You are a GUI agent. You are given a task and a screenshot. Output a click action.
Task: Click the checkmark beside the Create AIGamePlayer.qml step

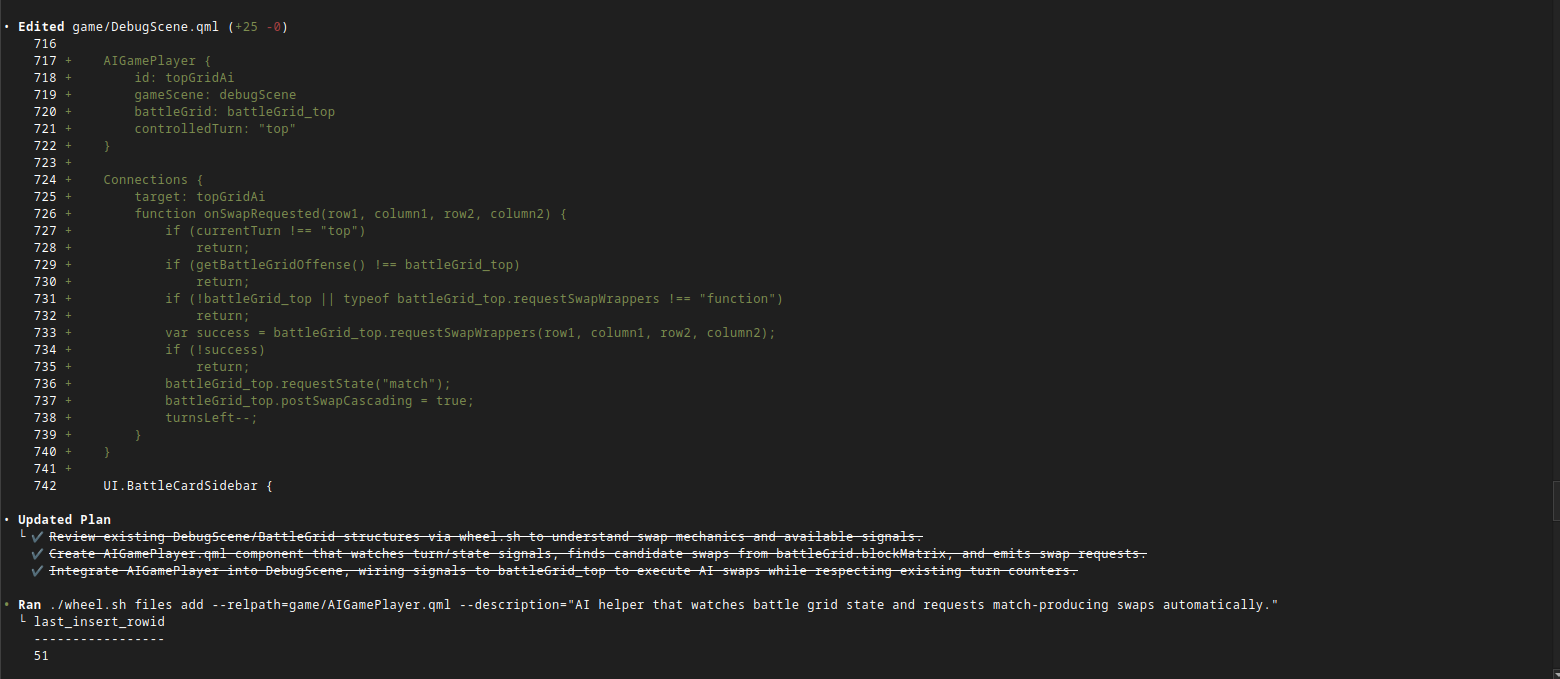tap(38, 554)
